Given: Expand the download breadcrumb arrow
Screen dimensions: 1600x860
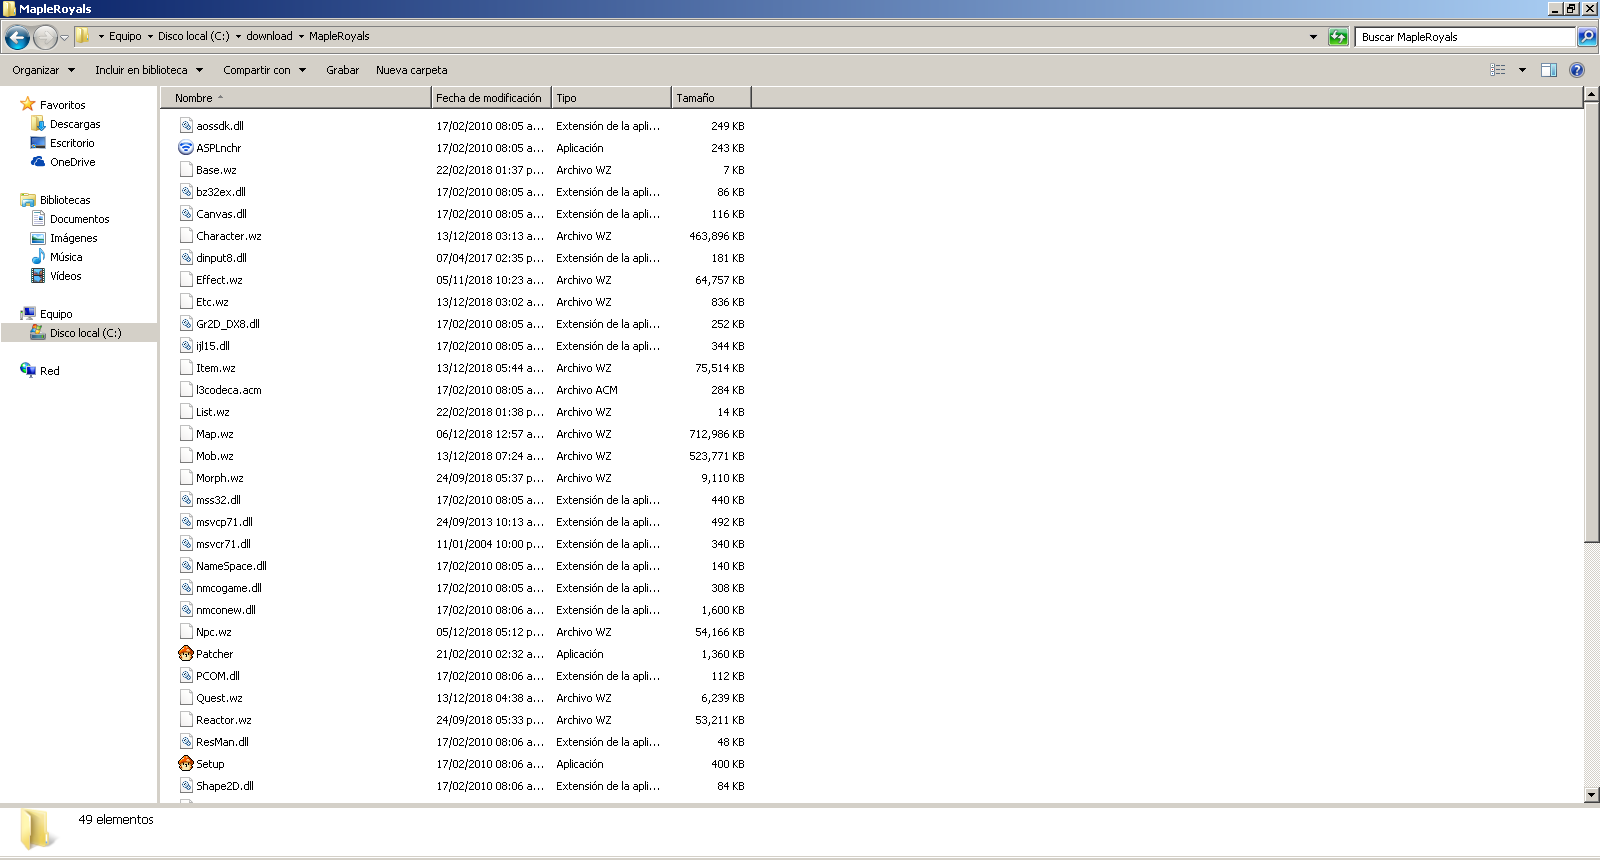Looking at the screenshot, I should (x=301, y=36).
